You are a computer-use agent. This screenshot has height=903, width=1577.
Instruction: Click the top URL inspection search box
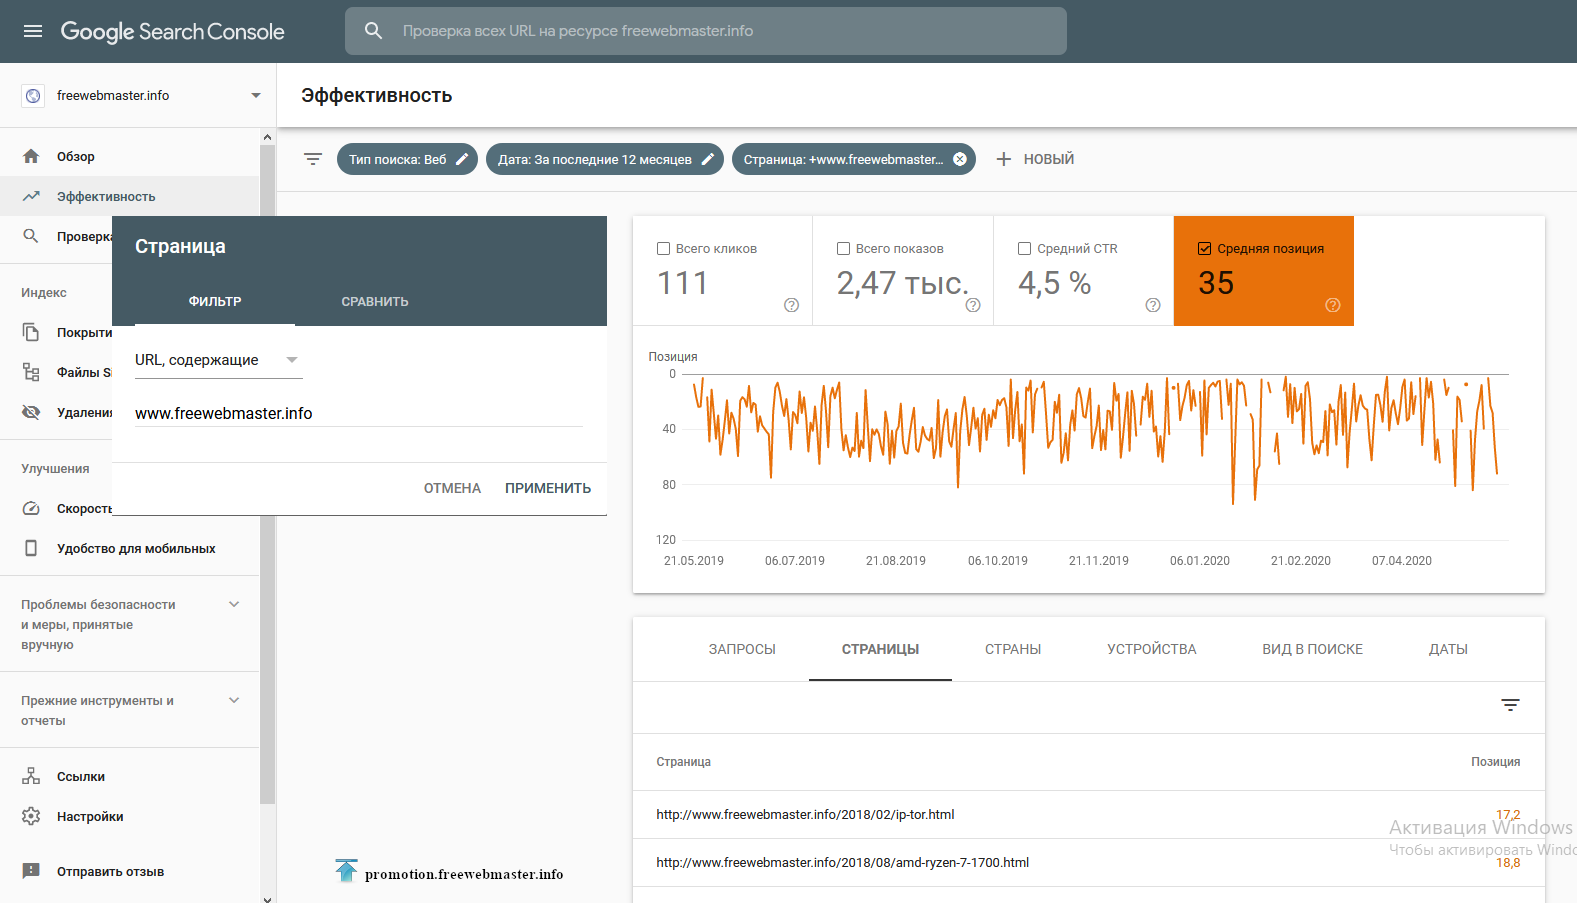tap(706, 31)
